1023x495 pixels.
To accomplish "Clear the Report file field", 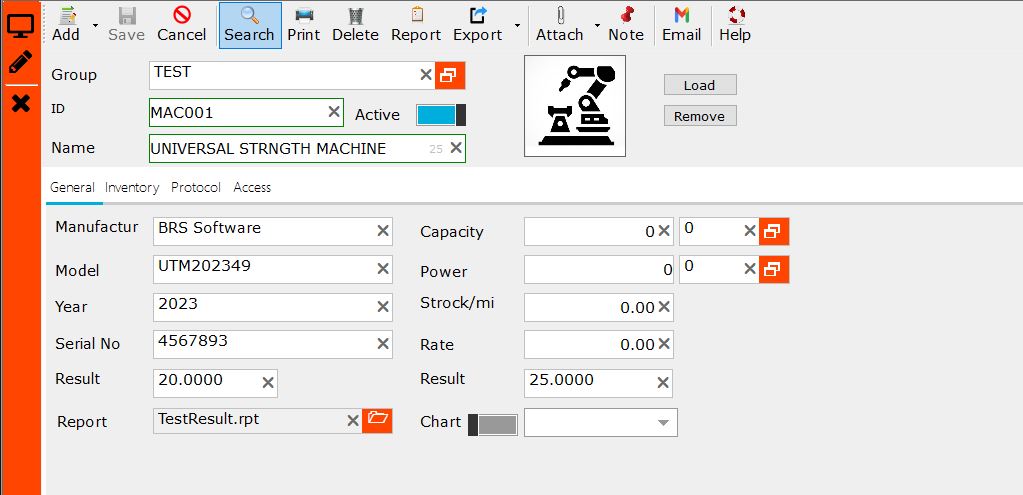I will point(353,421).
